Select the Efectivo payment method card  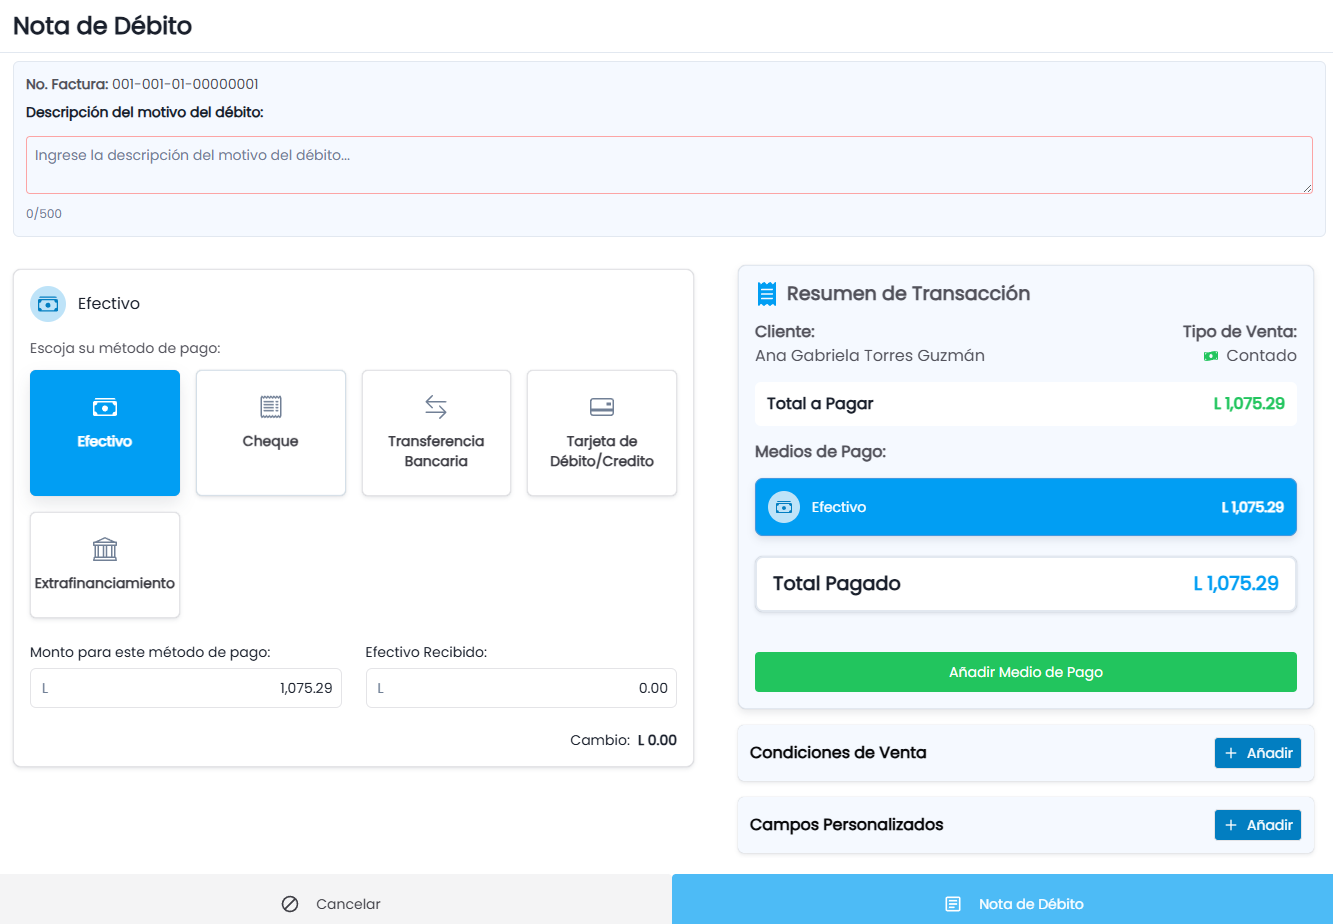coord(105,433)
